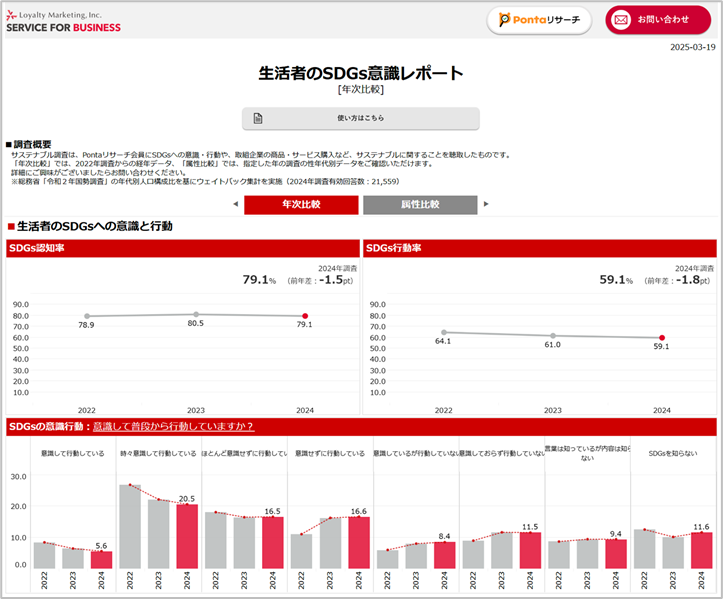723x599 pixels.
Task: Click the SDGsを知らない column label
Action: (x=673, y=453)
